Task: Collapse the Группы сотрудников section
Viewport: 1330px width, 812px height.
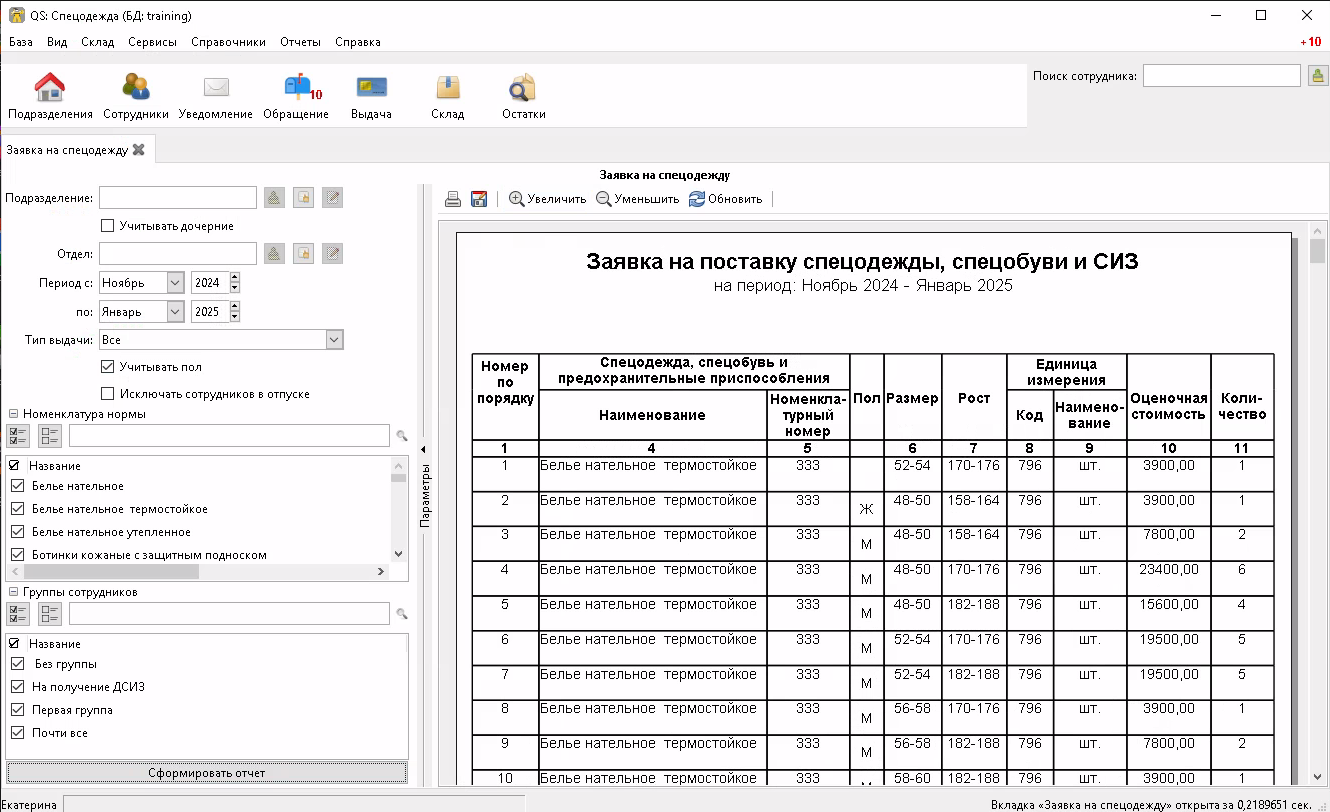Action: point(13,592)
